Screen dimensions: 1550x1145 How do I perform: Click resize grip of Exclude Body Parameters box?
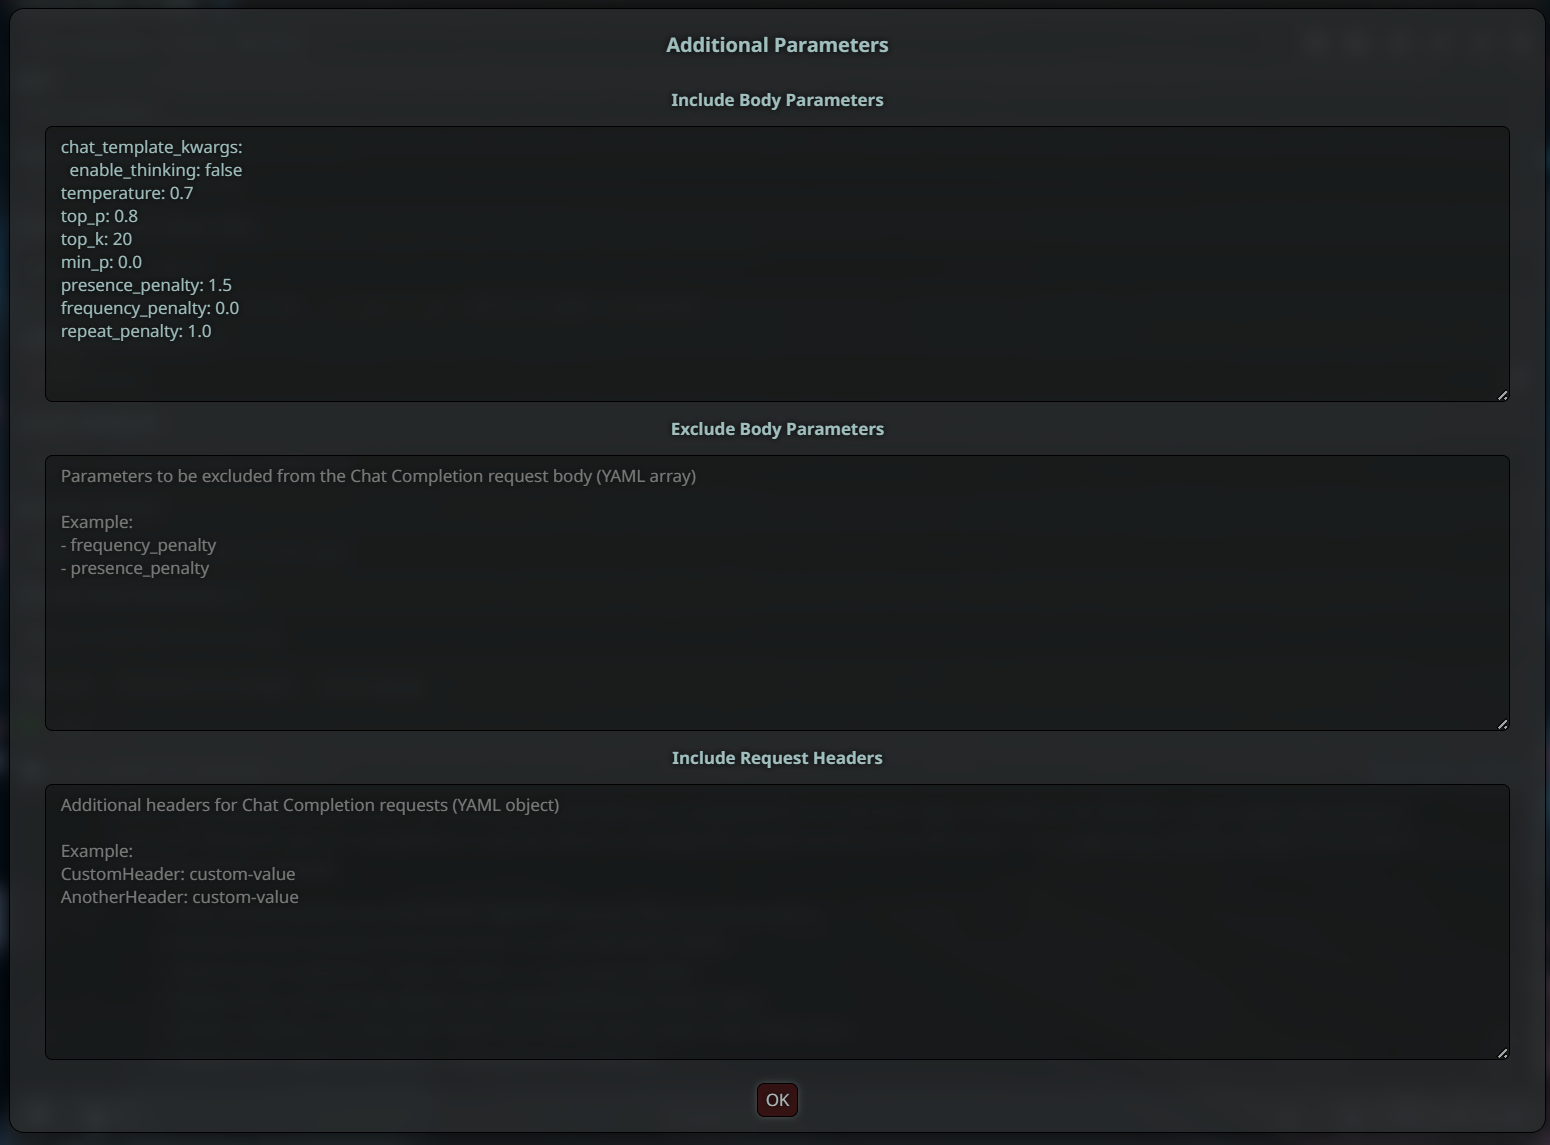[1502, 724]
